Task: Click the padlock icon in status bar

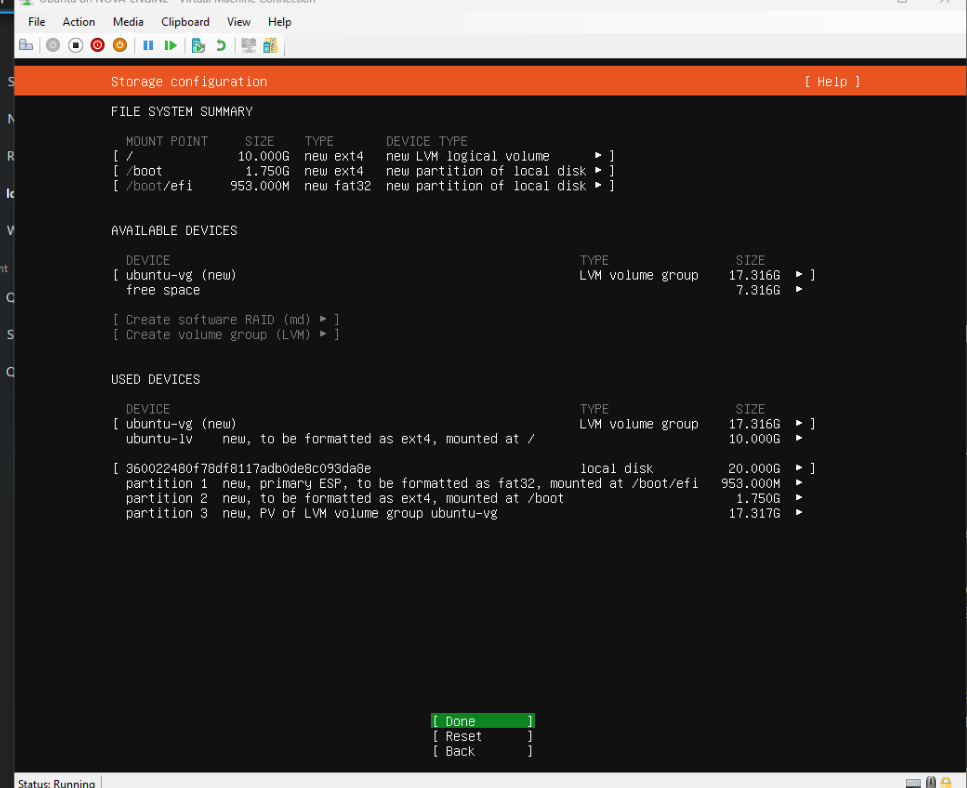Action: [931, 782]
